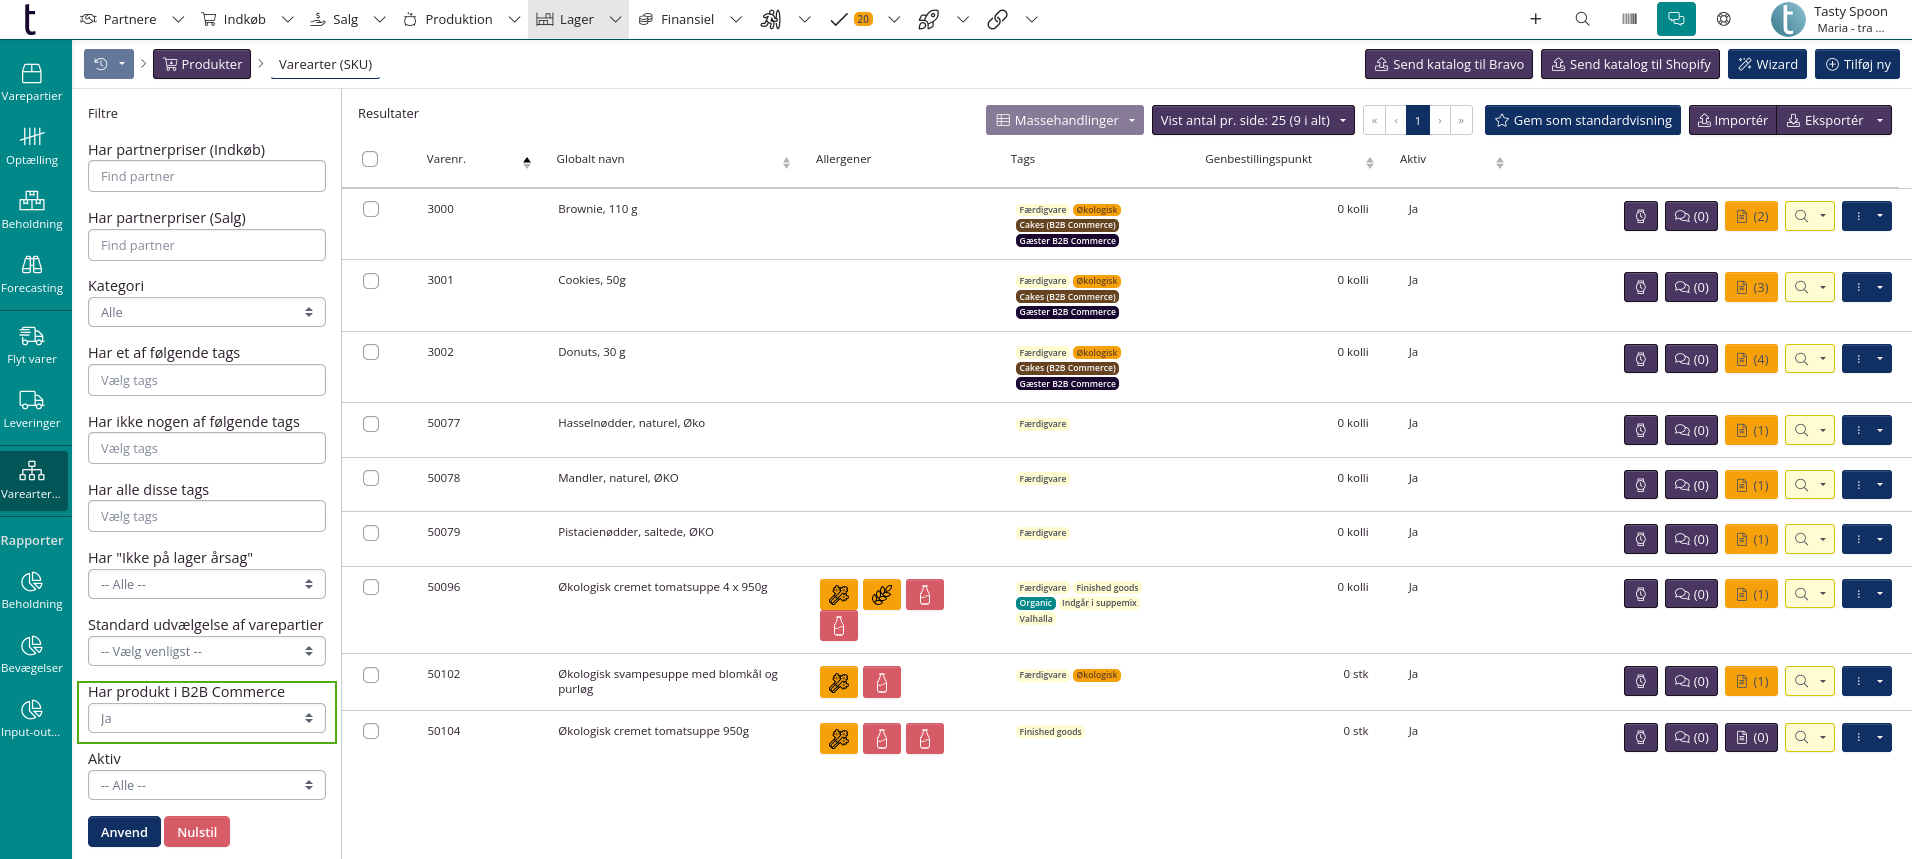Viewport: 1912px width, 859px height.
Task: Open Optælling in the sidebar
Action: 32,146
